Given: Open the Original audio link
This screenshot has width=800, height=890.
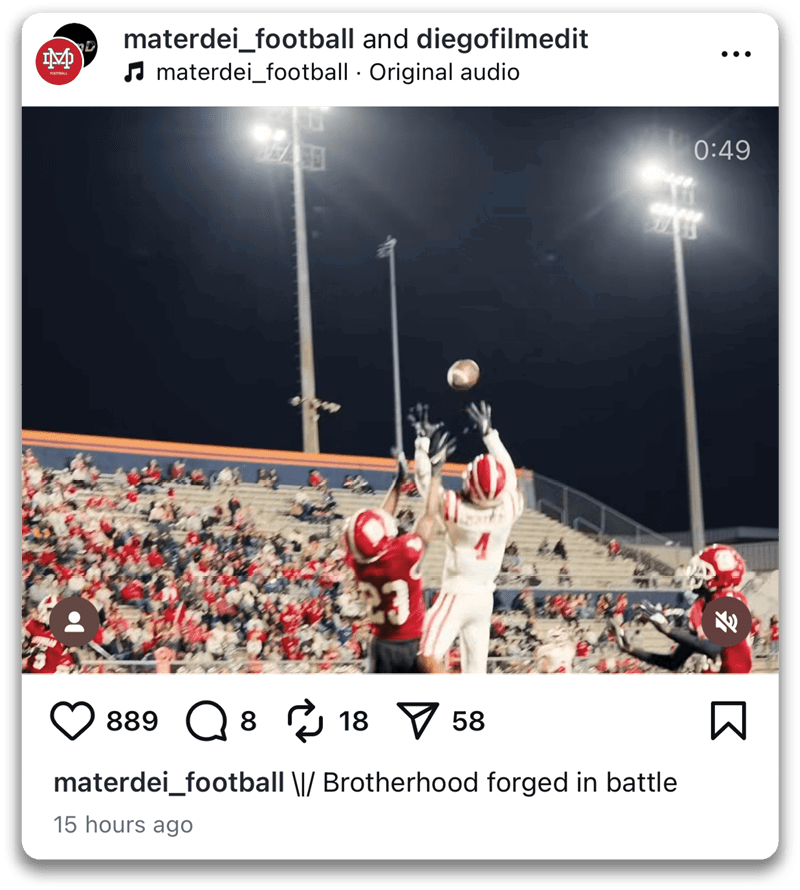Looking at the screenshot, I should pyautogui.click(x=444, y=73).
